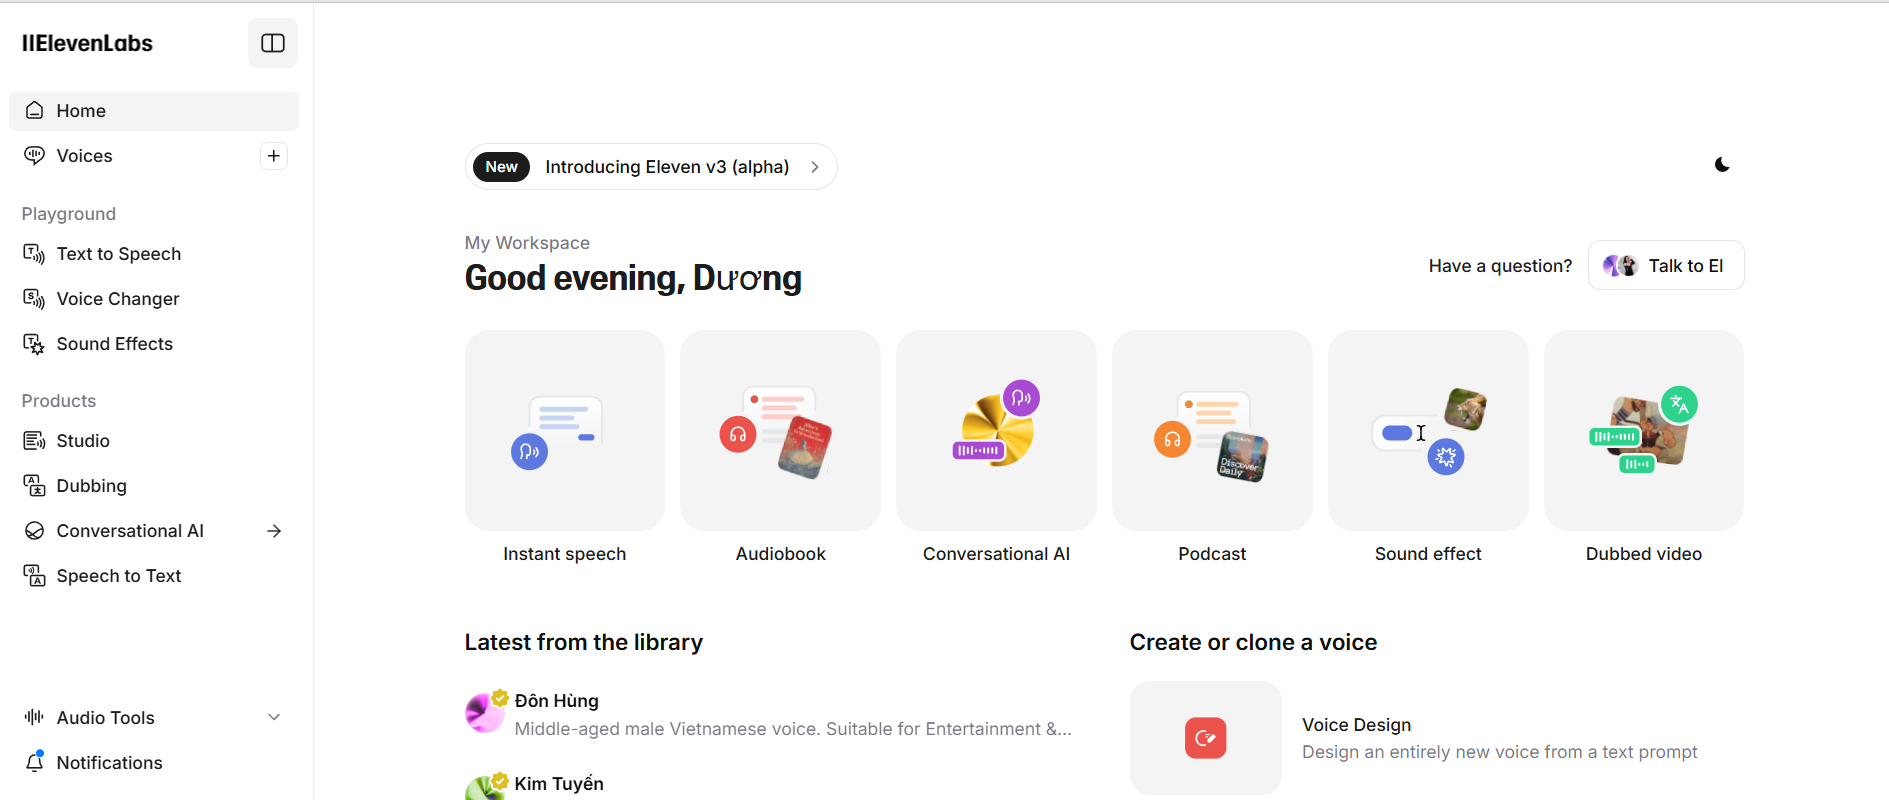Click the Voice Design red tile
1889x800 pixels.
[x=1205, y=738]
